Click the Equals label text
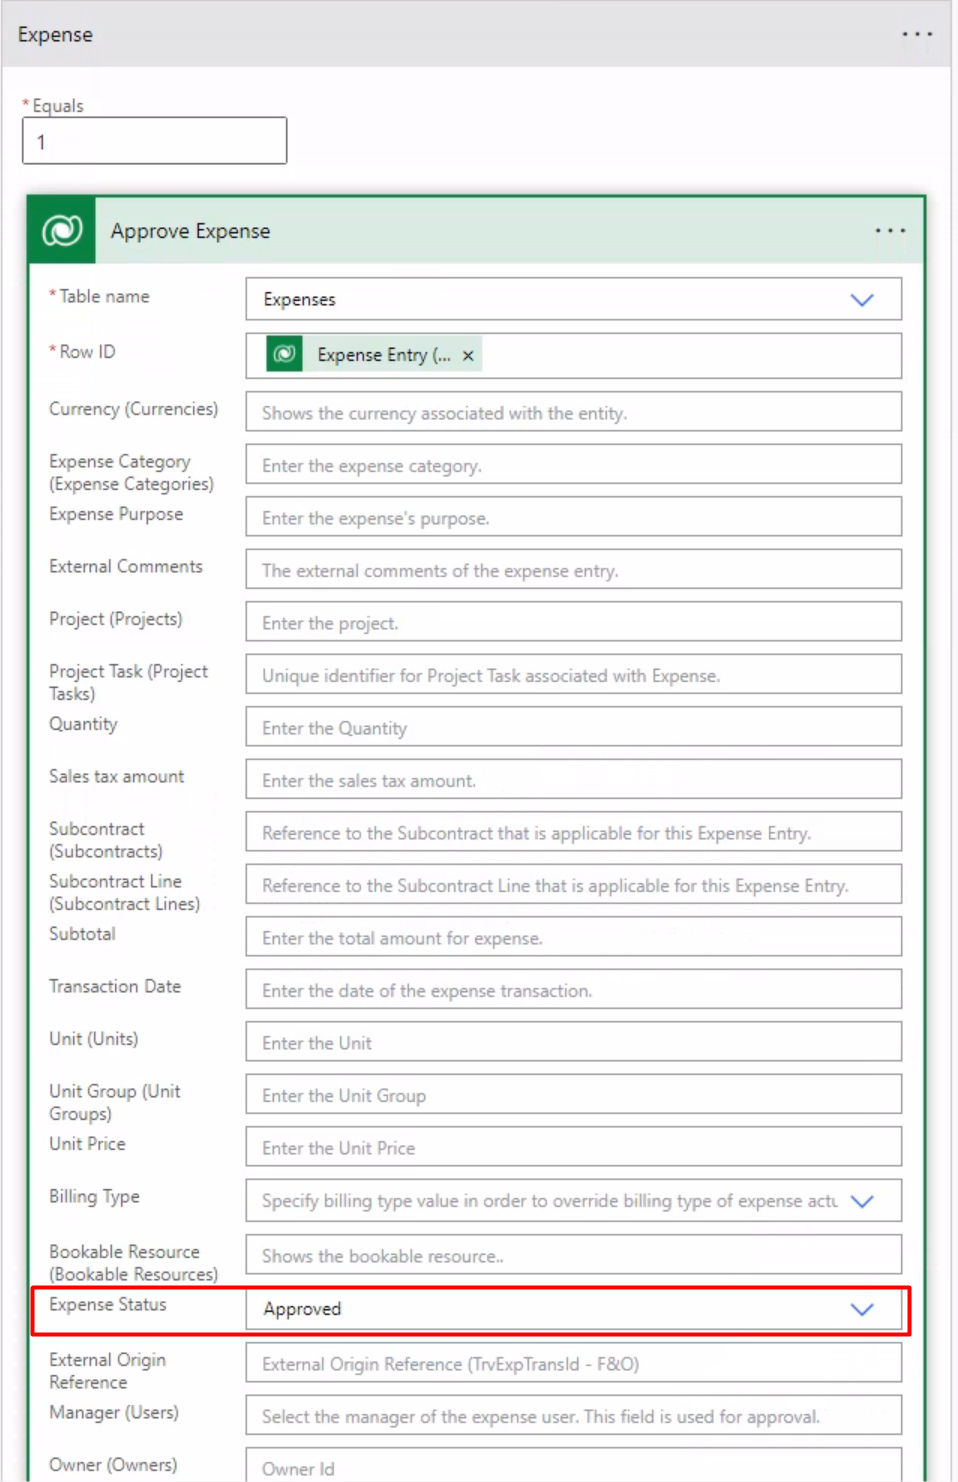Viewport: 958px width, 1482px height. (x=58, y=105)
